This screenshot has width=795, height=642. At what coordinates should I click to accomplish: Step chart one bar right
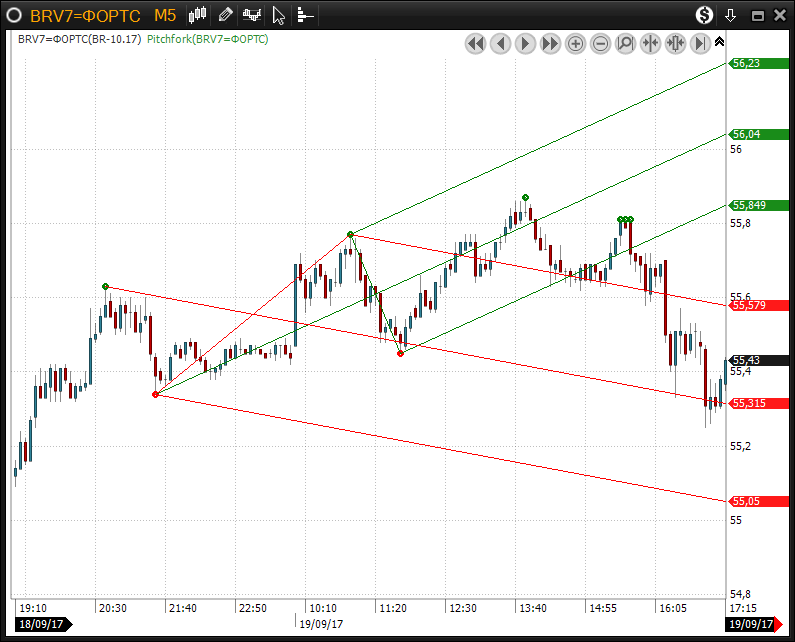(526, 43)
